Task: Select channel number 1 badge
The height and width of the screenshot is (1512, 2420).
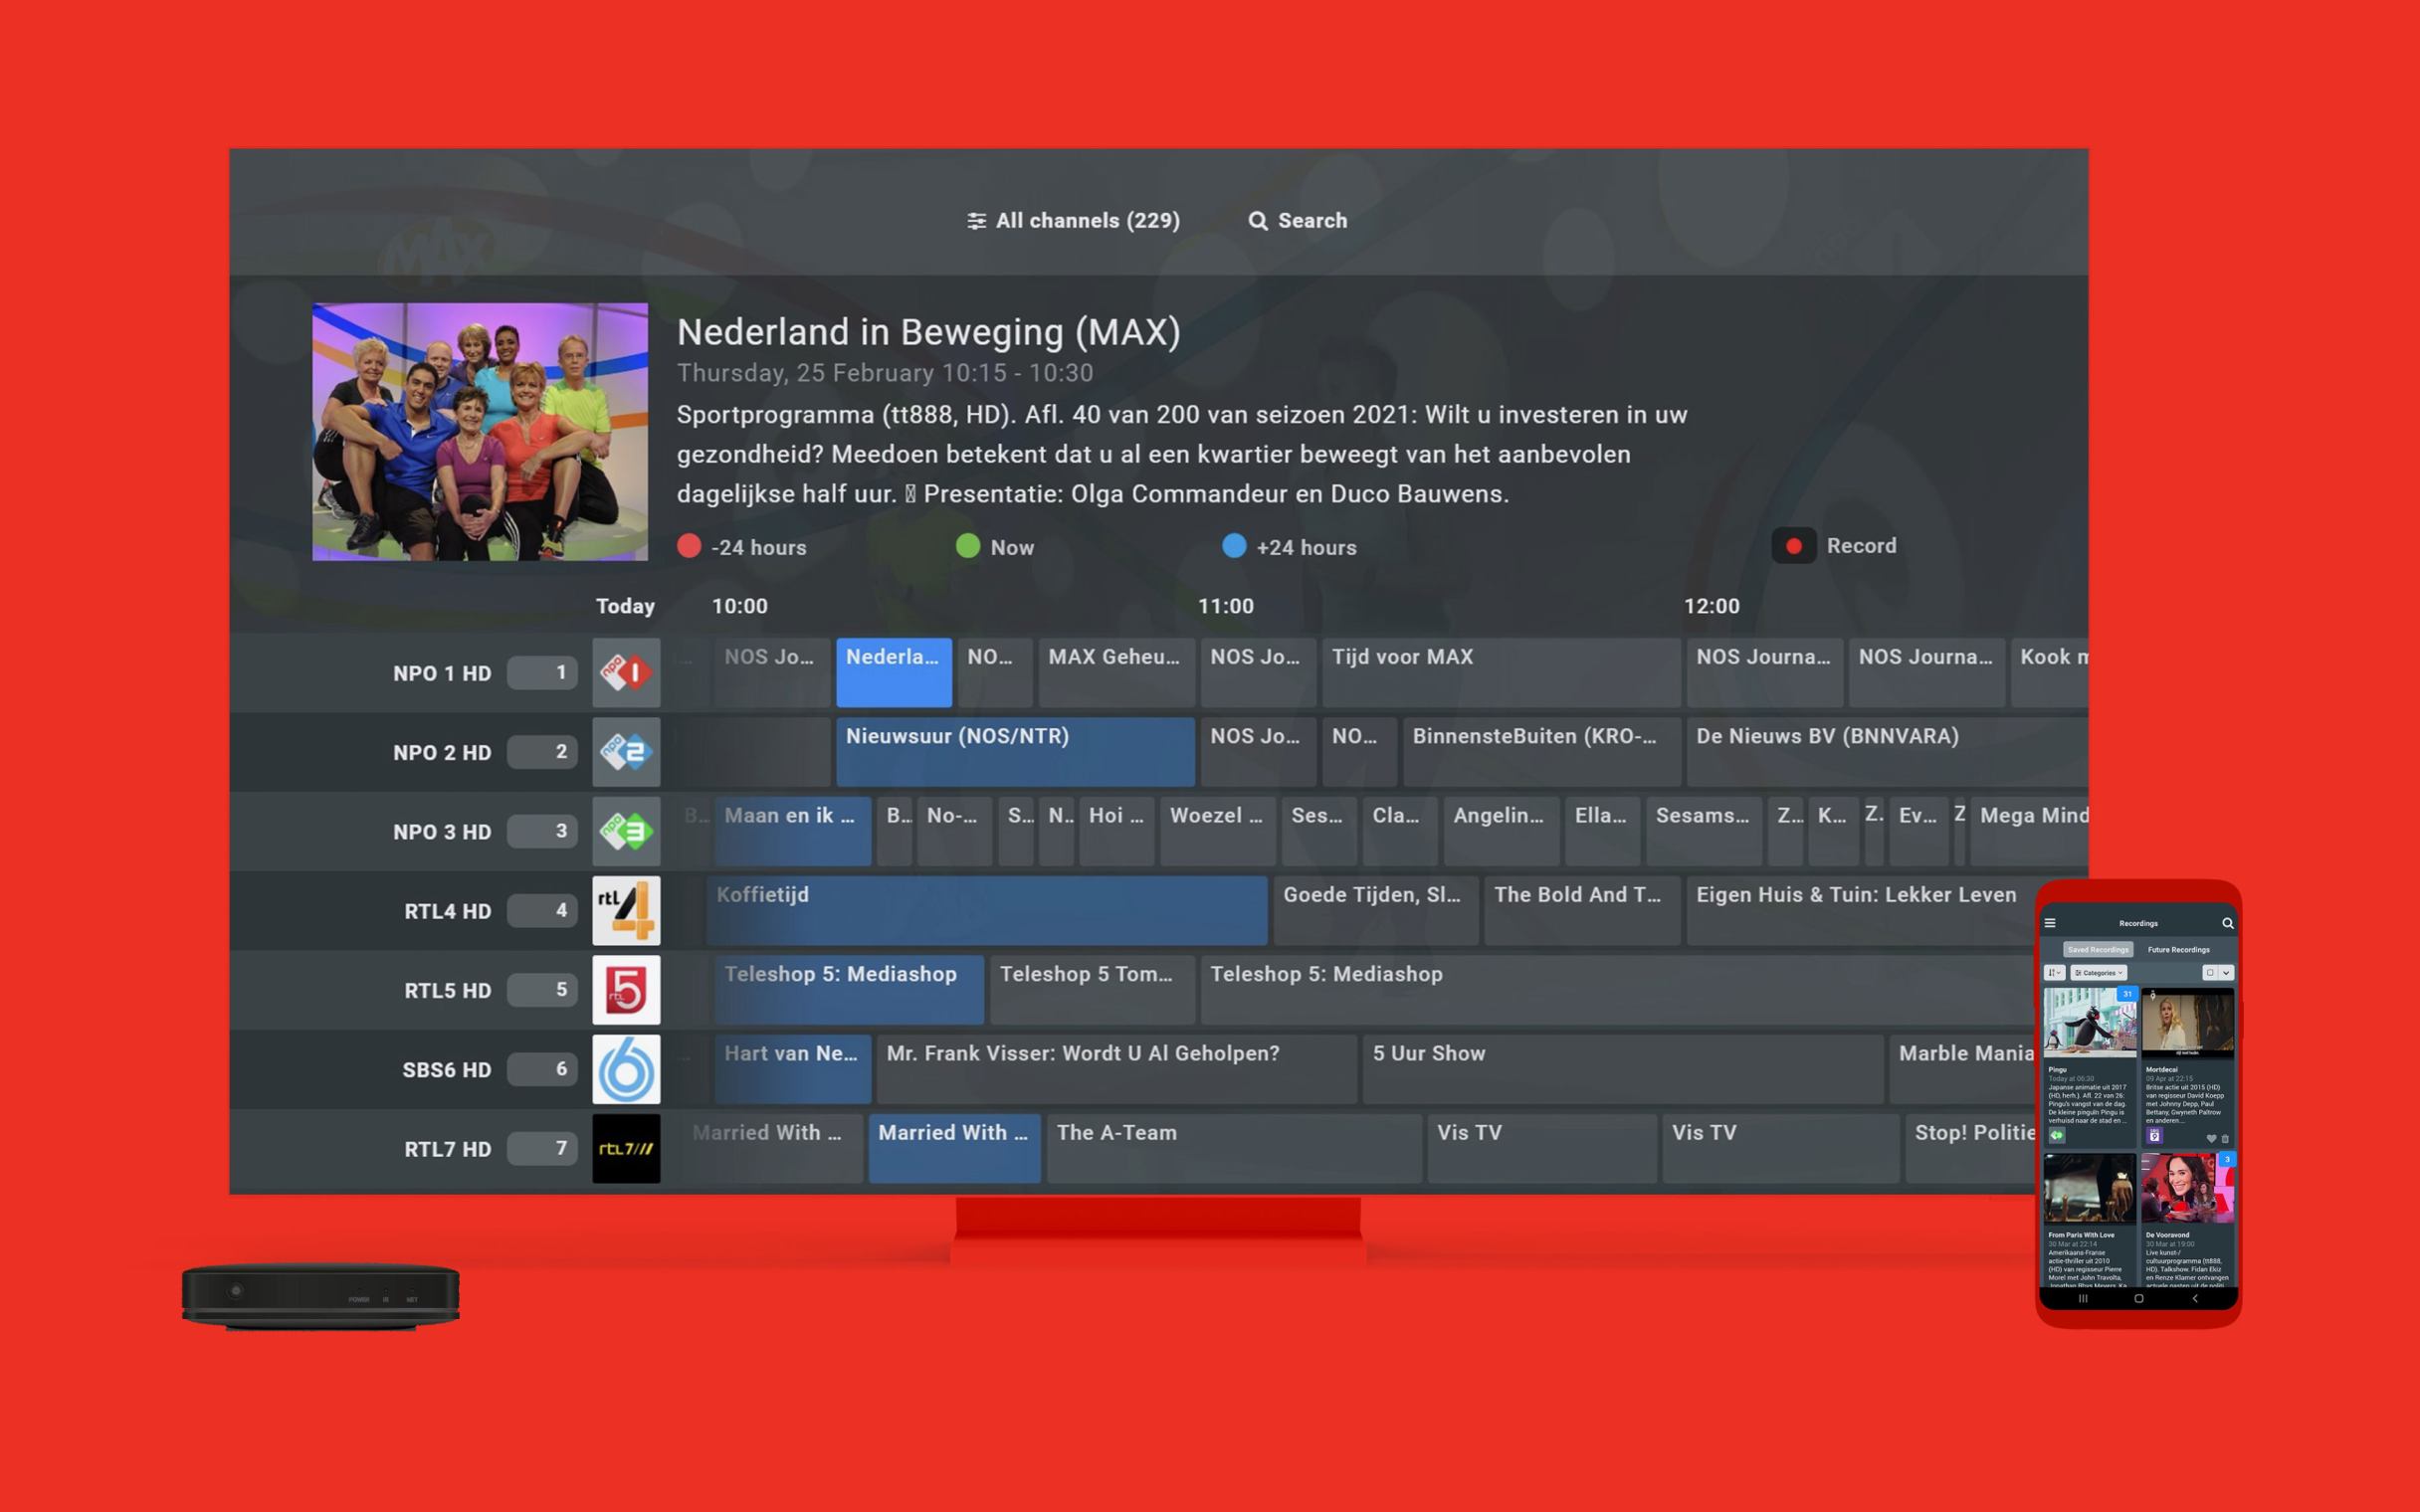Action: pyautogui.click(x=542, y=672)
